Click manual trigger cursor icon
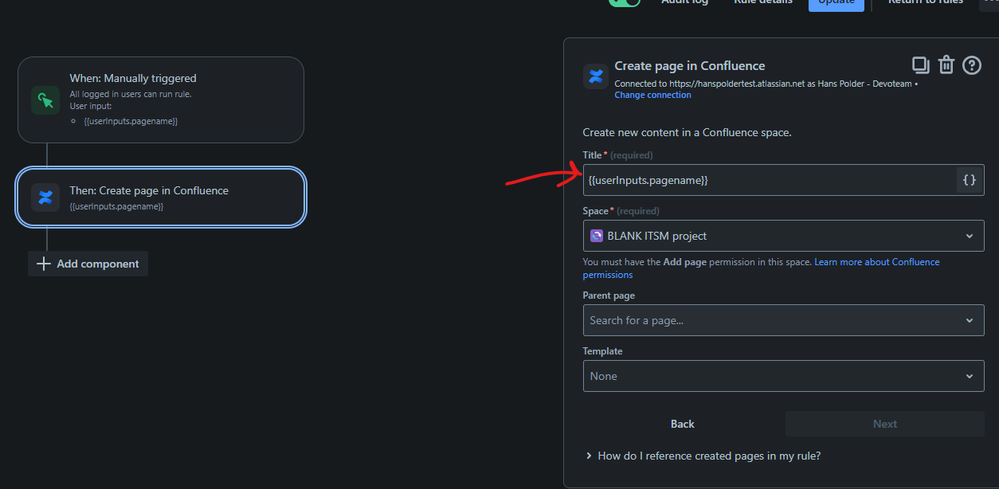 point(45,100)
